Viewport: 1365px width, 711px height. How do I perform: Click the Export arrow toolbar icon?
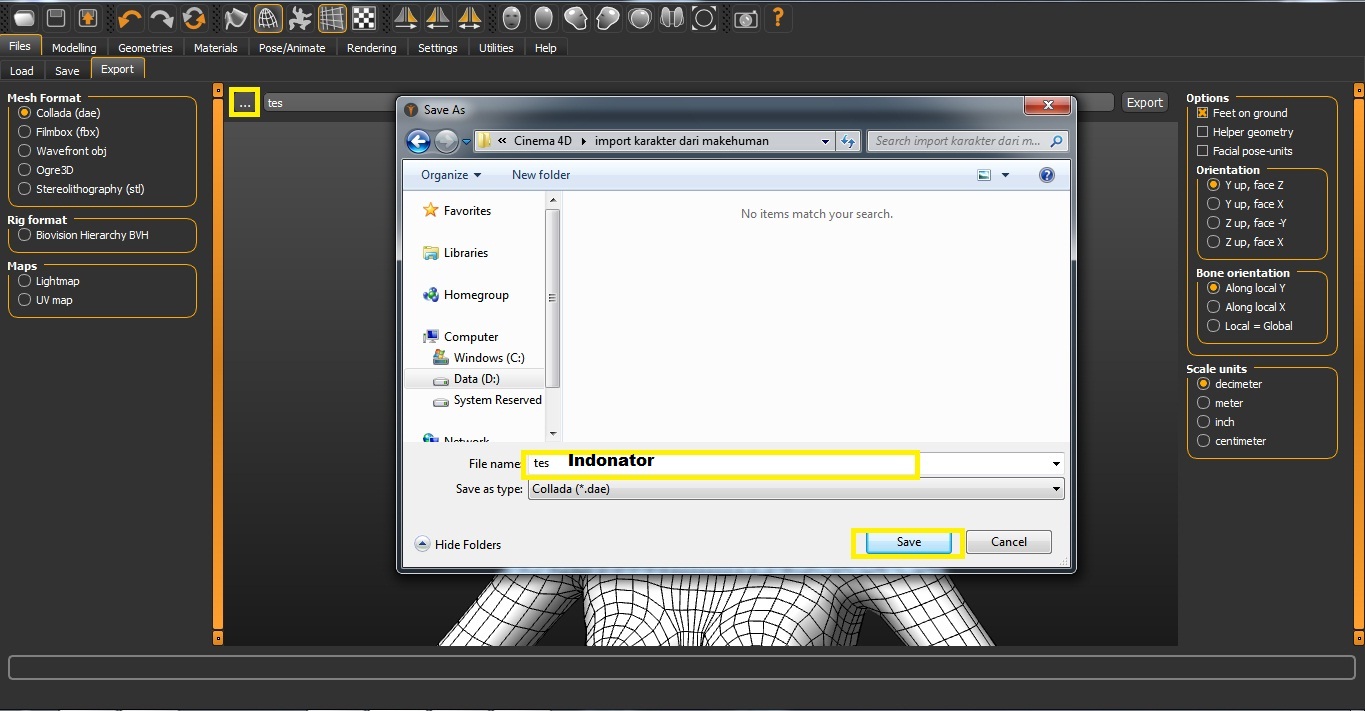88,18
